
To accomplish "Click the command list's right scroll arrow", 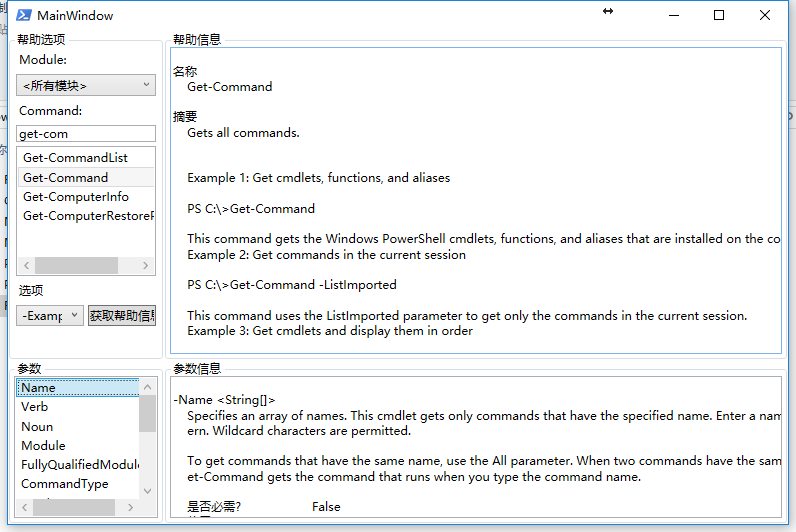I will pyautogui.click(x=146, y=265).
